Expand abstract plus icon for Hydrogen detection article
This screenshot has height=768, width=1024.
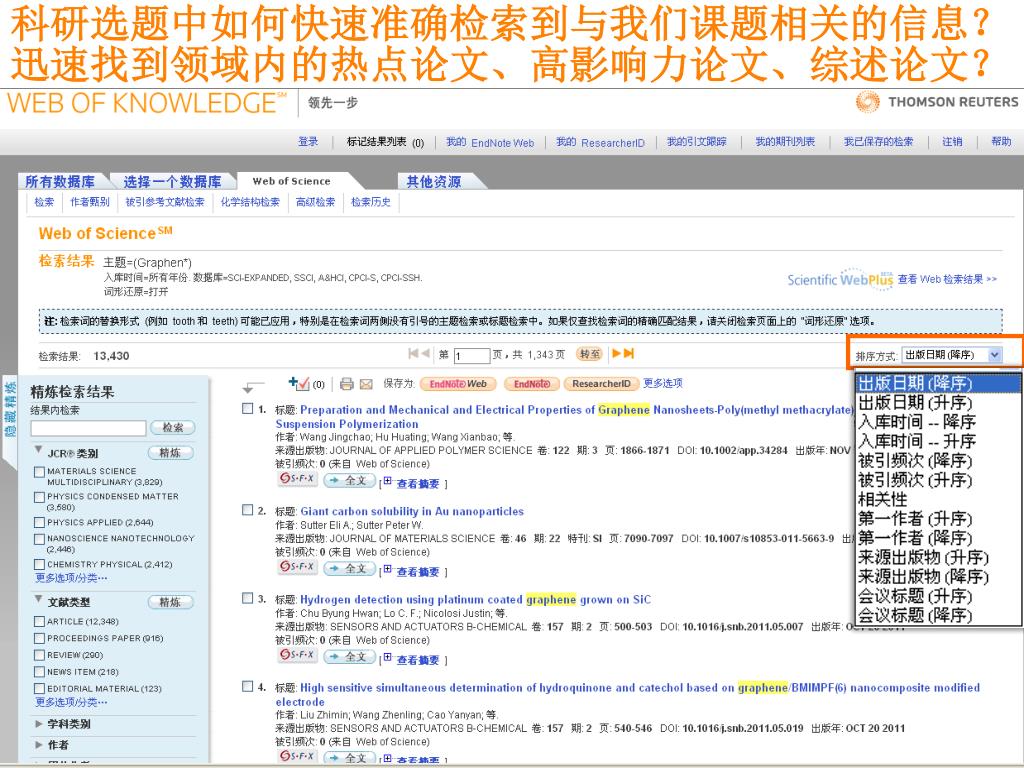(387, 657)
